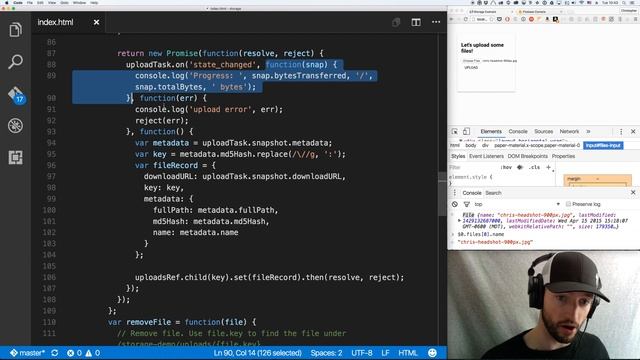Open the Search view in the activity bar
The height and width of the screenshot is (360, 640).
point(16,62)
